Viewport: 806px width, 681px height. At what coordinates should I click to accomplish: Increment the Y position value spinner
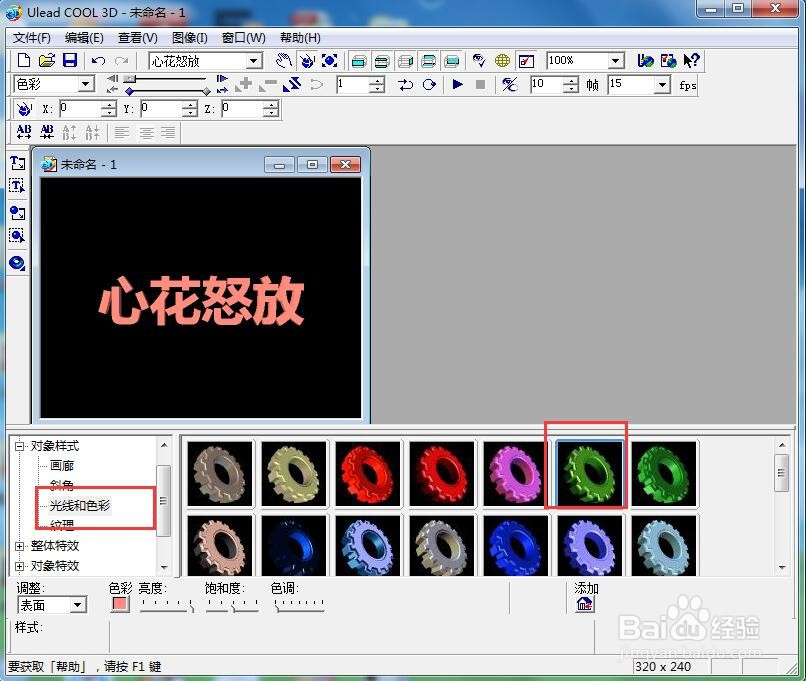click(190, 105)
